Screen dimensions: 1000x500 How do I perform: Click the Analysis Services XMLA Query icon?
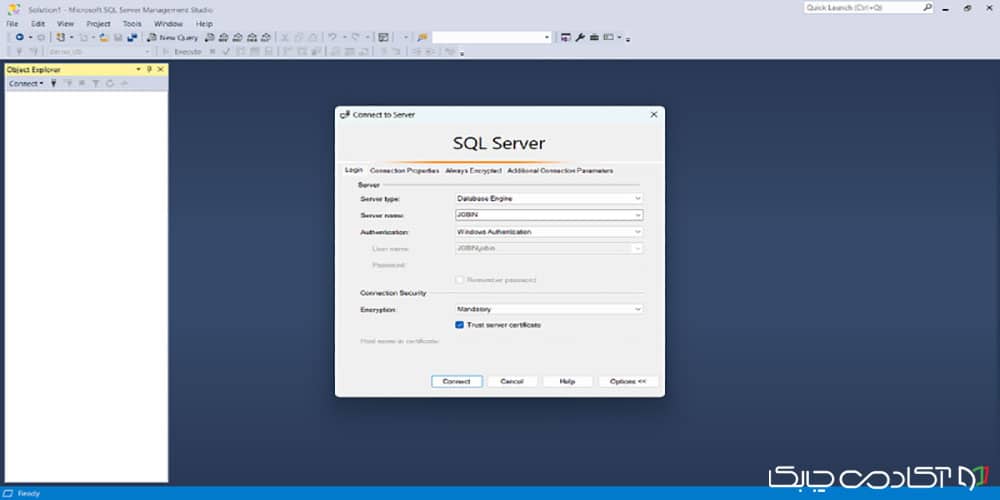coord(252,38)
